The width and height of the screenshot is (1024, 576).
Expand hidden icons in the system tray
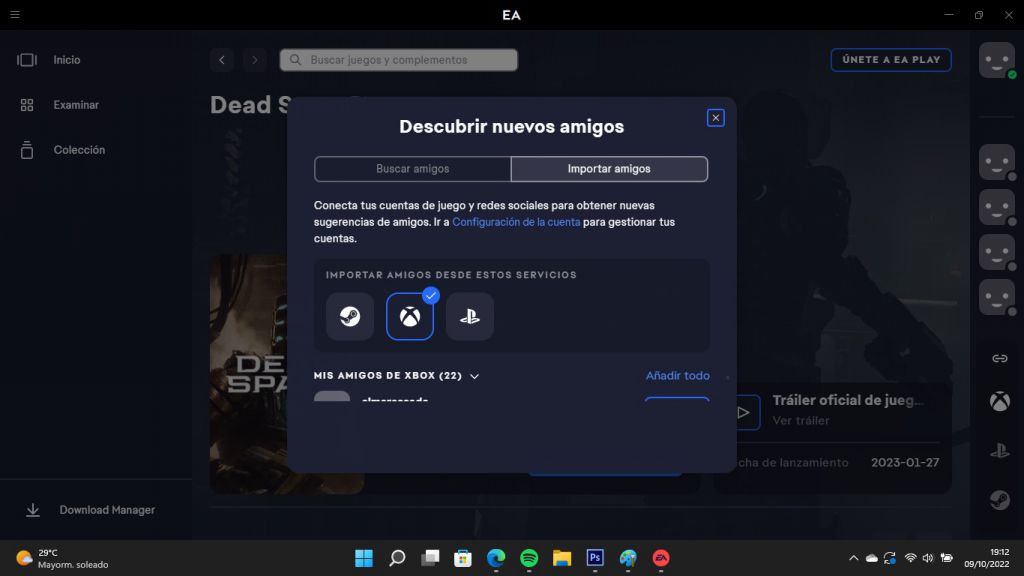[x=853, y=557]
